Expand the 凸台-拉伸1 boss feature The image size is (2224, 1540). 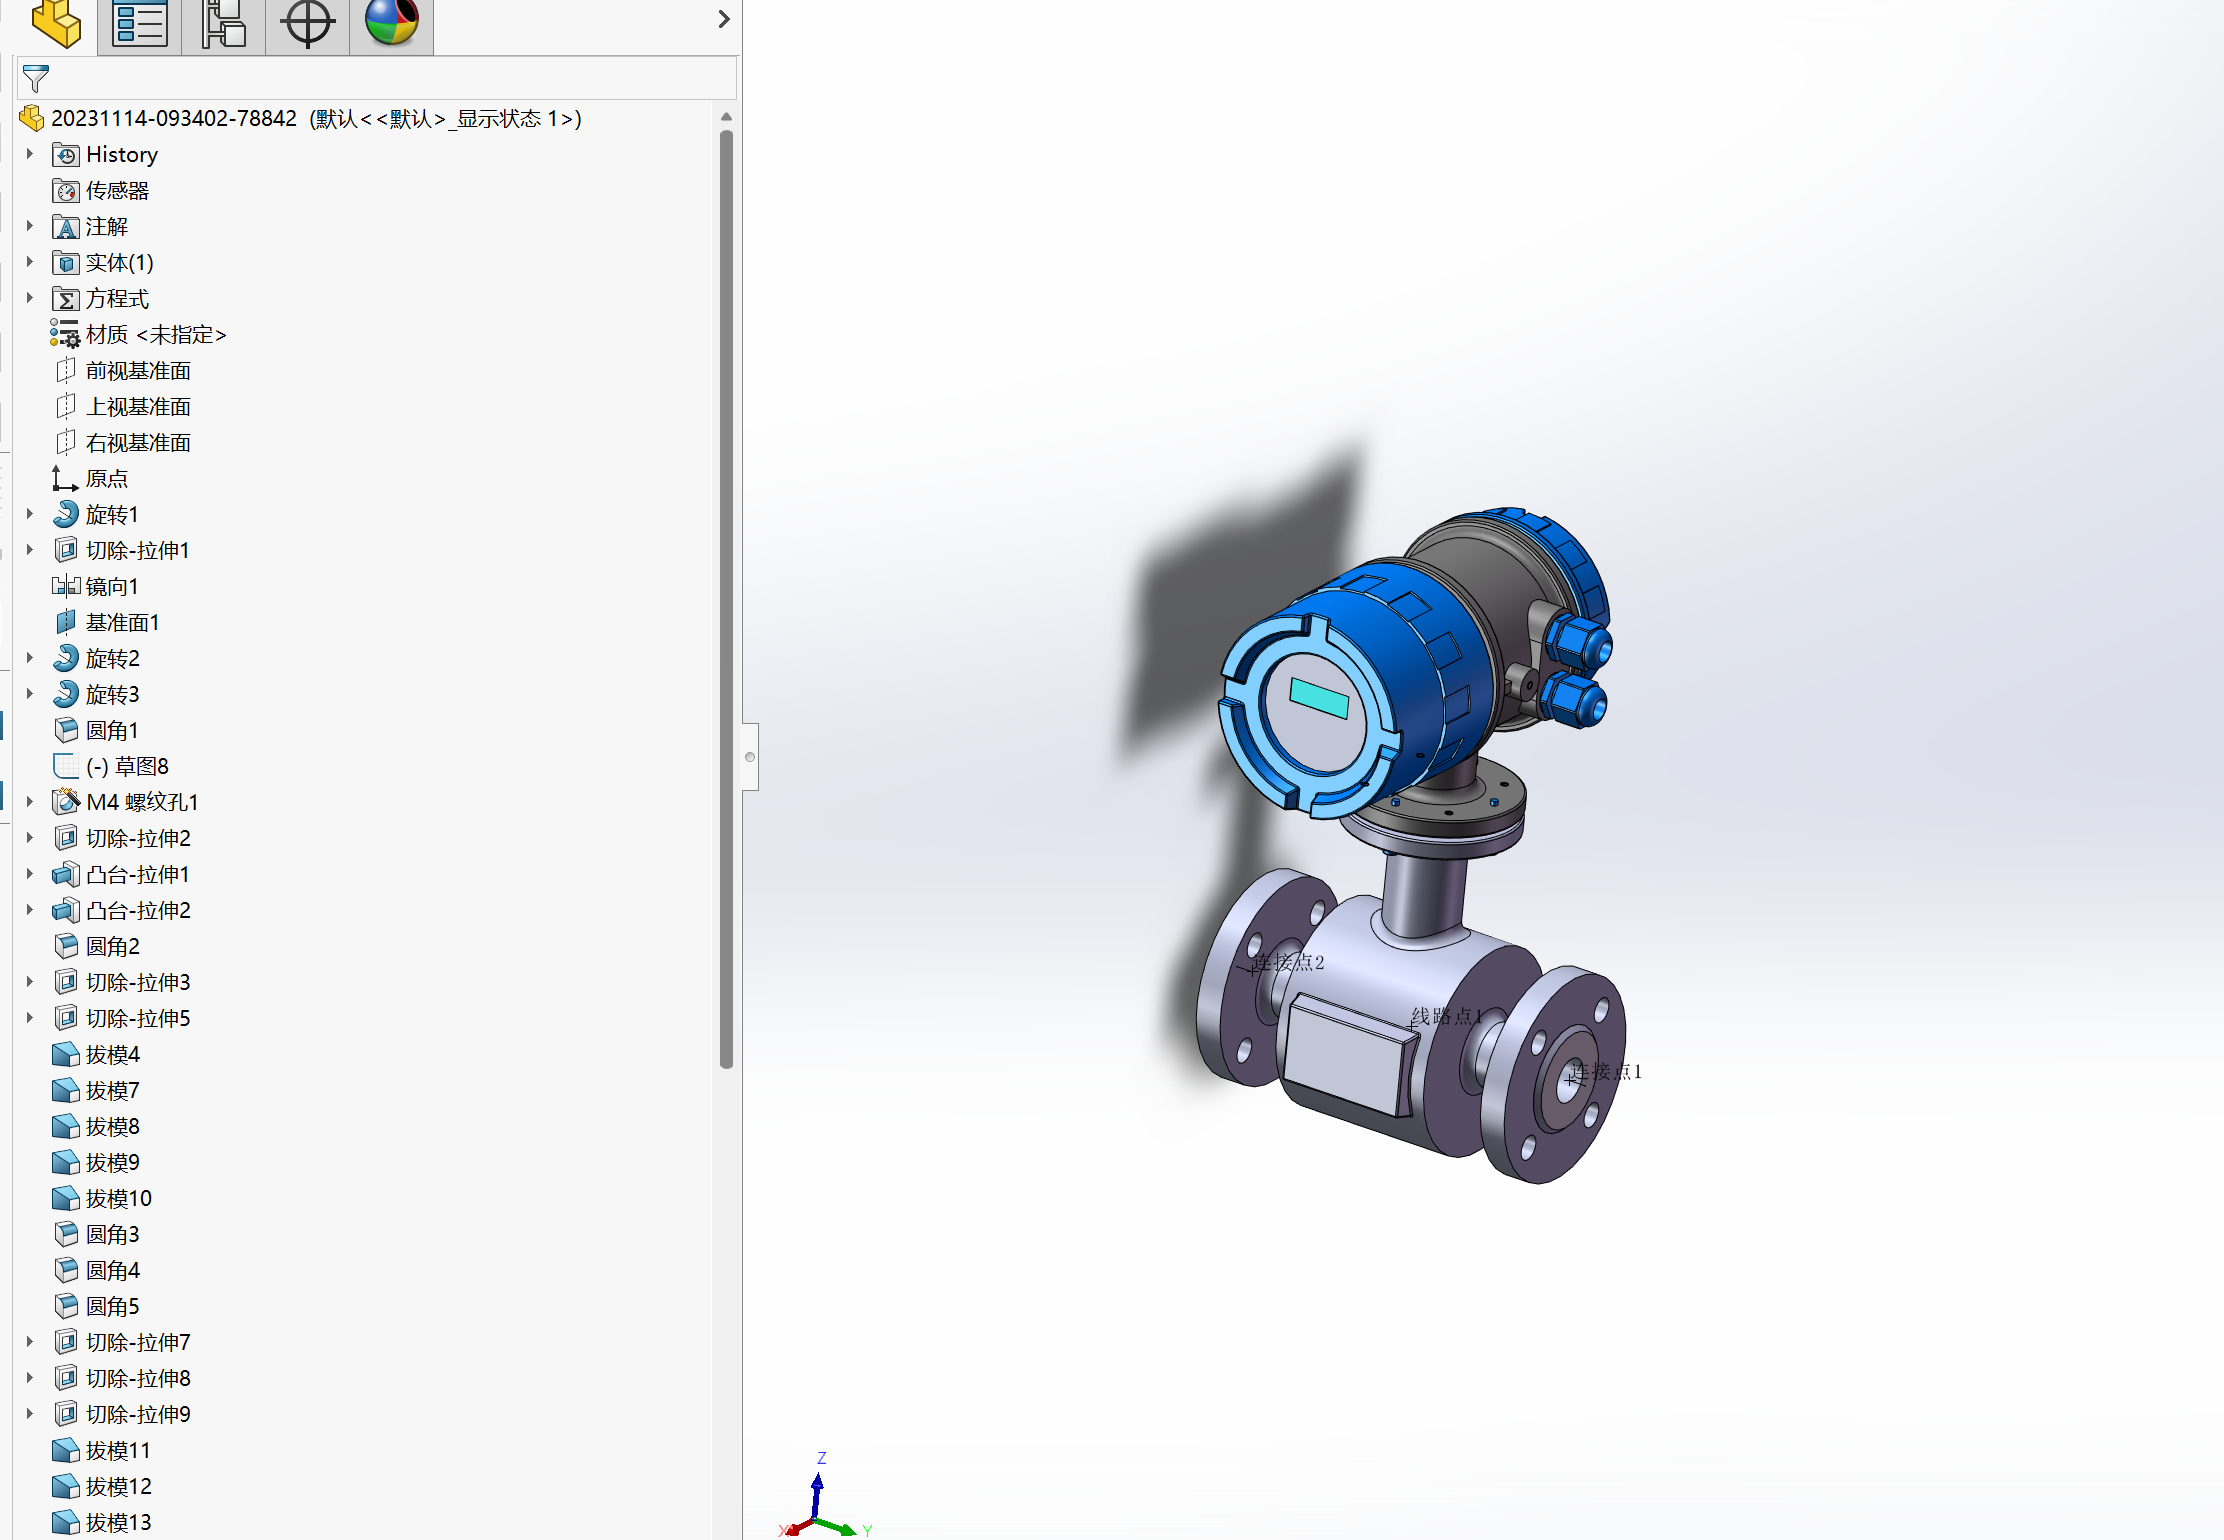(30, 874)
